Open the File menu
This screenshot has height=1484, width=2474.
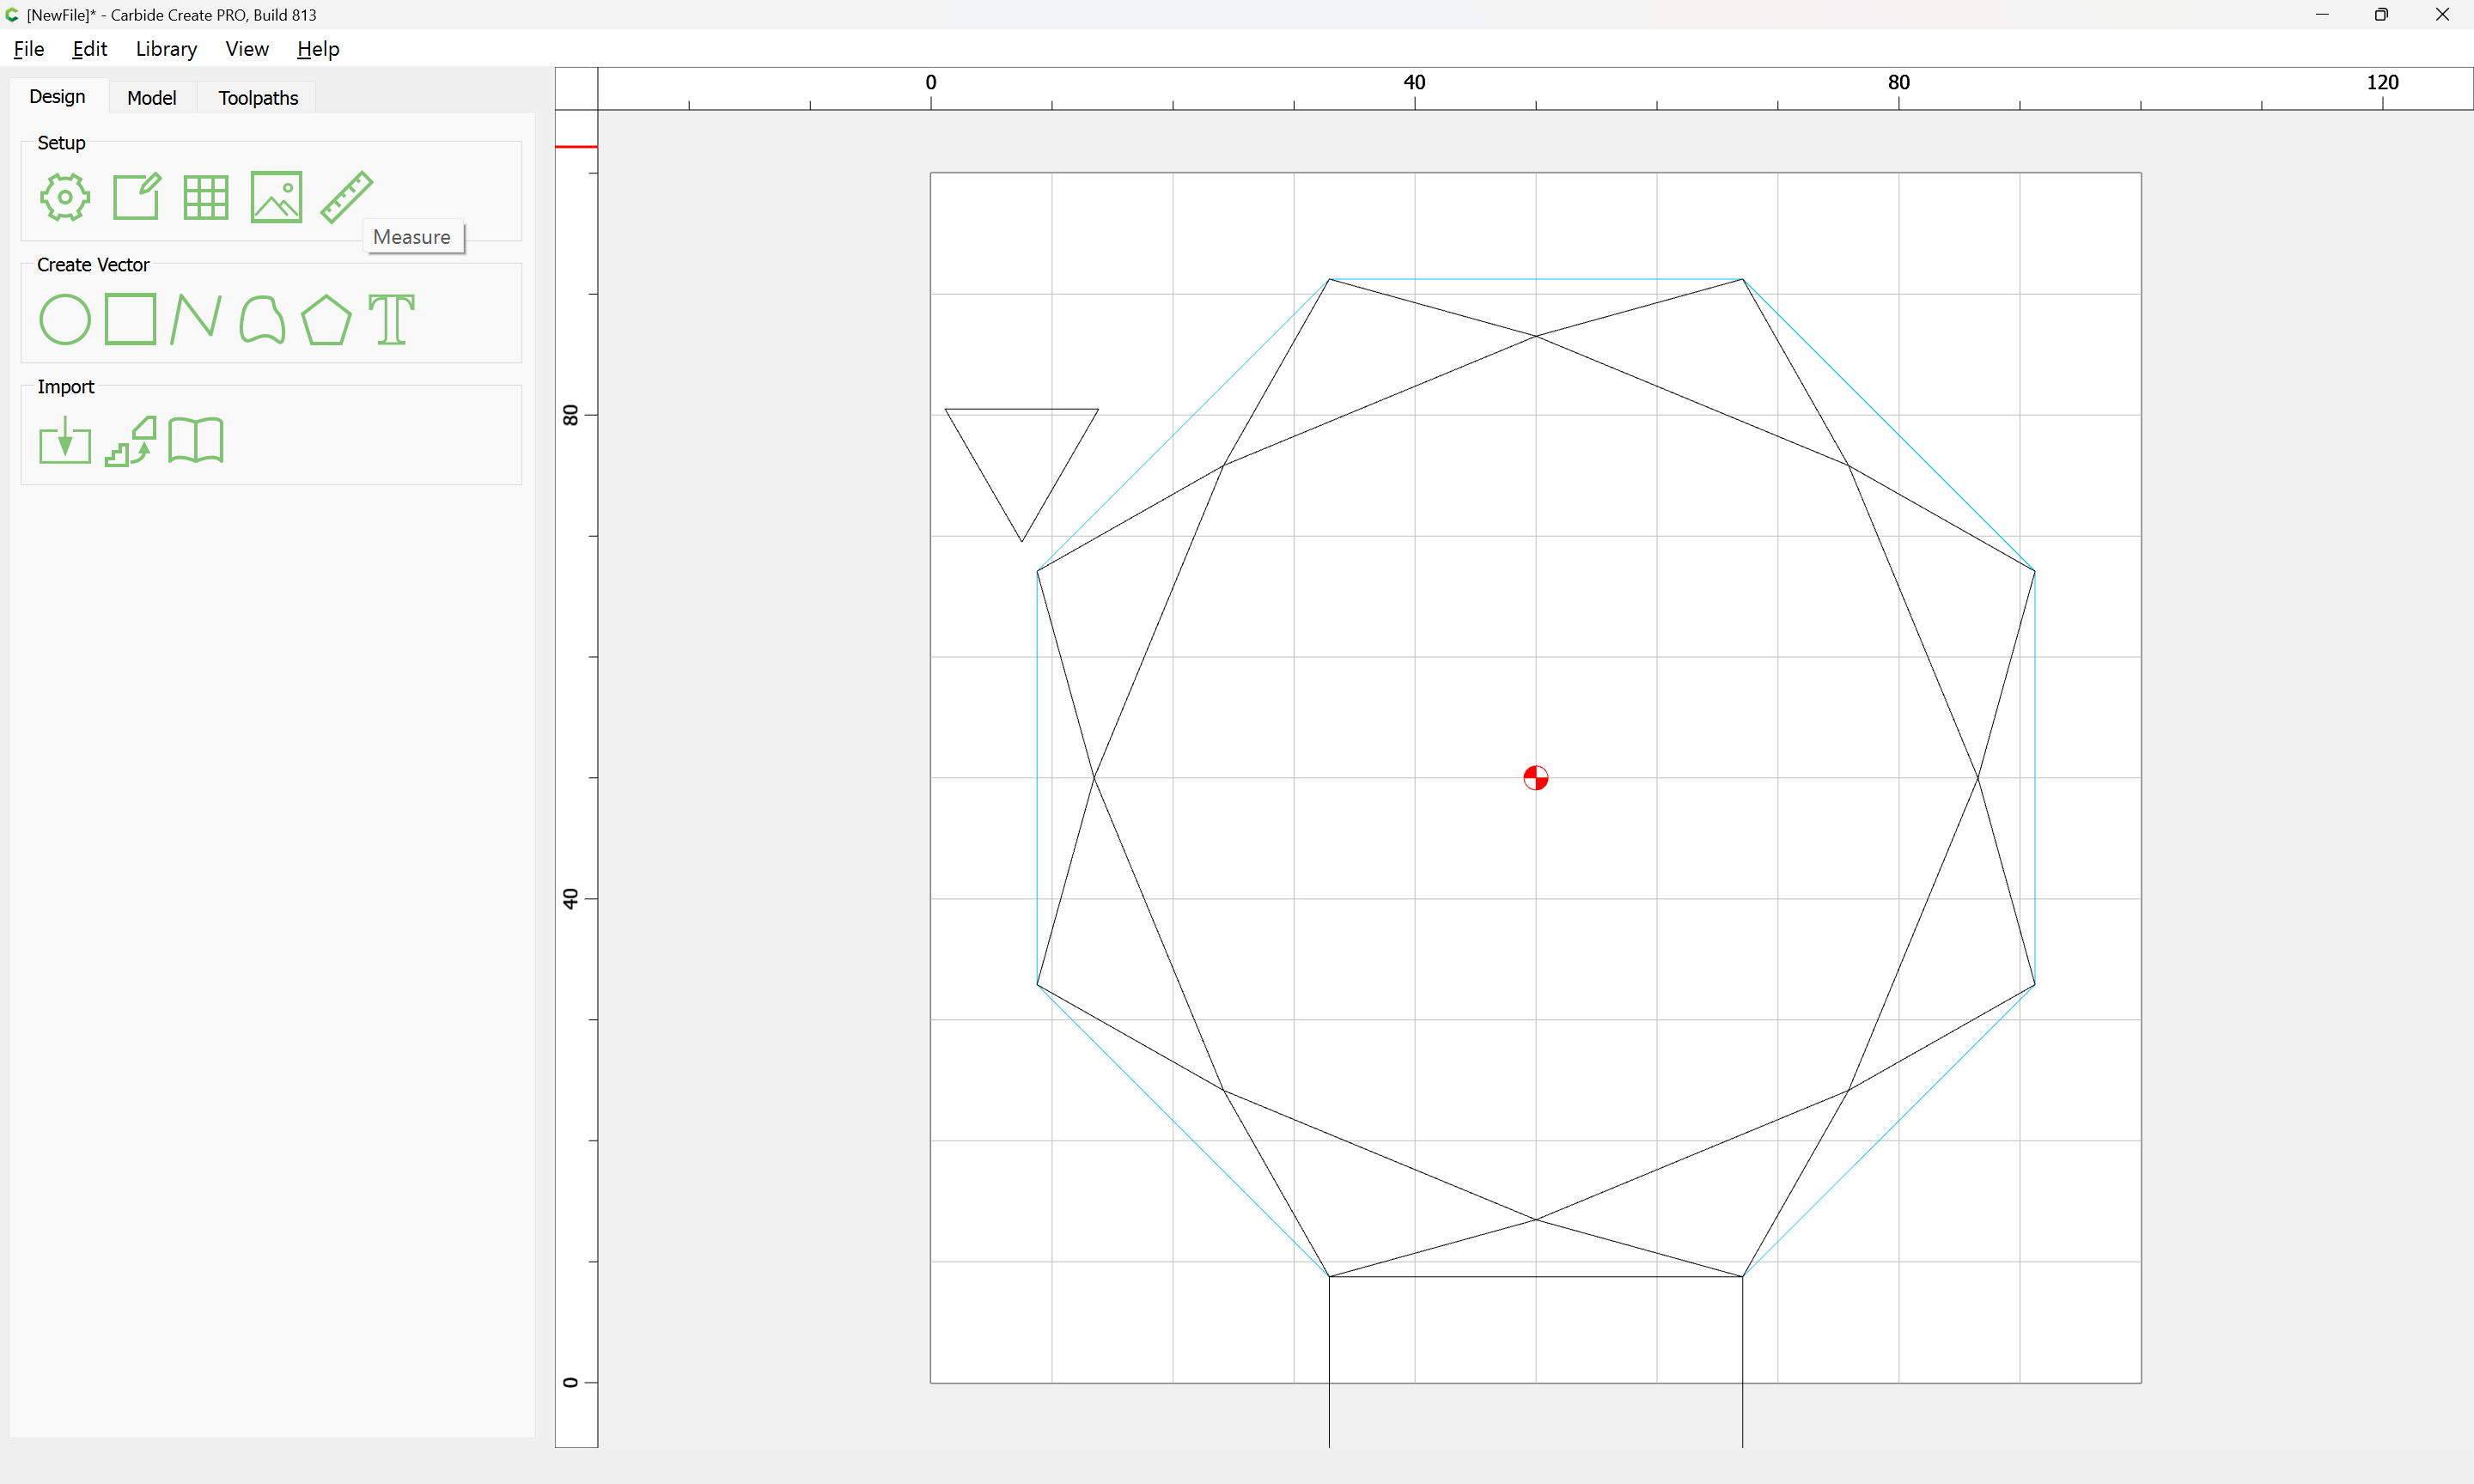29,49
